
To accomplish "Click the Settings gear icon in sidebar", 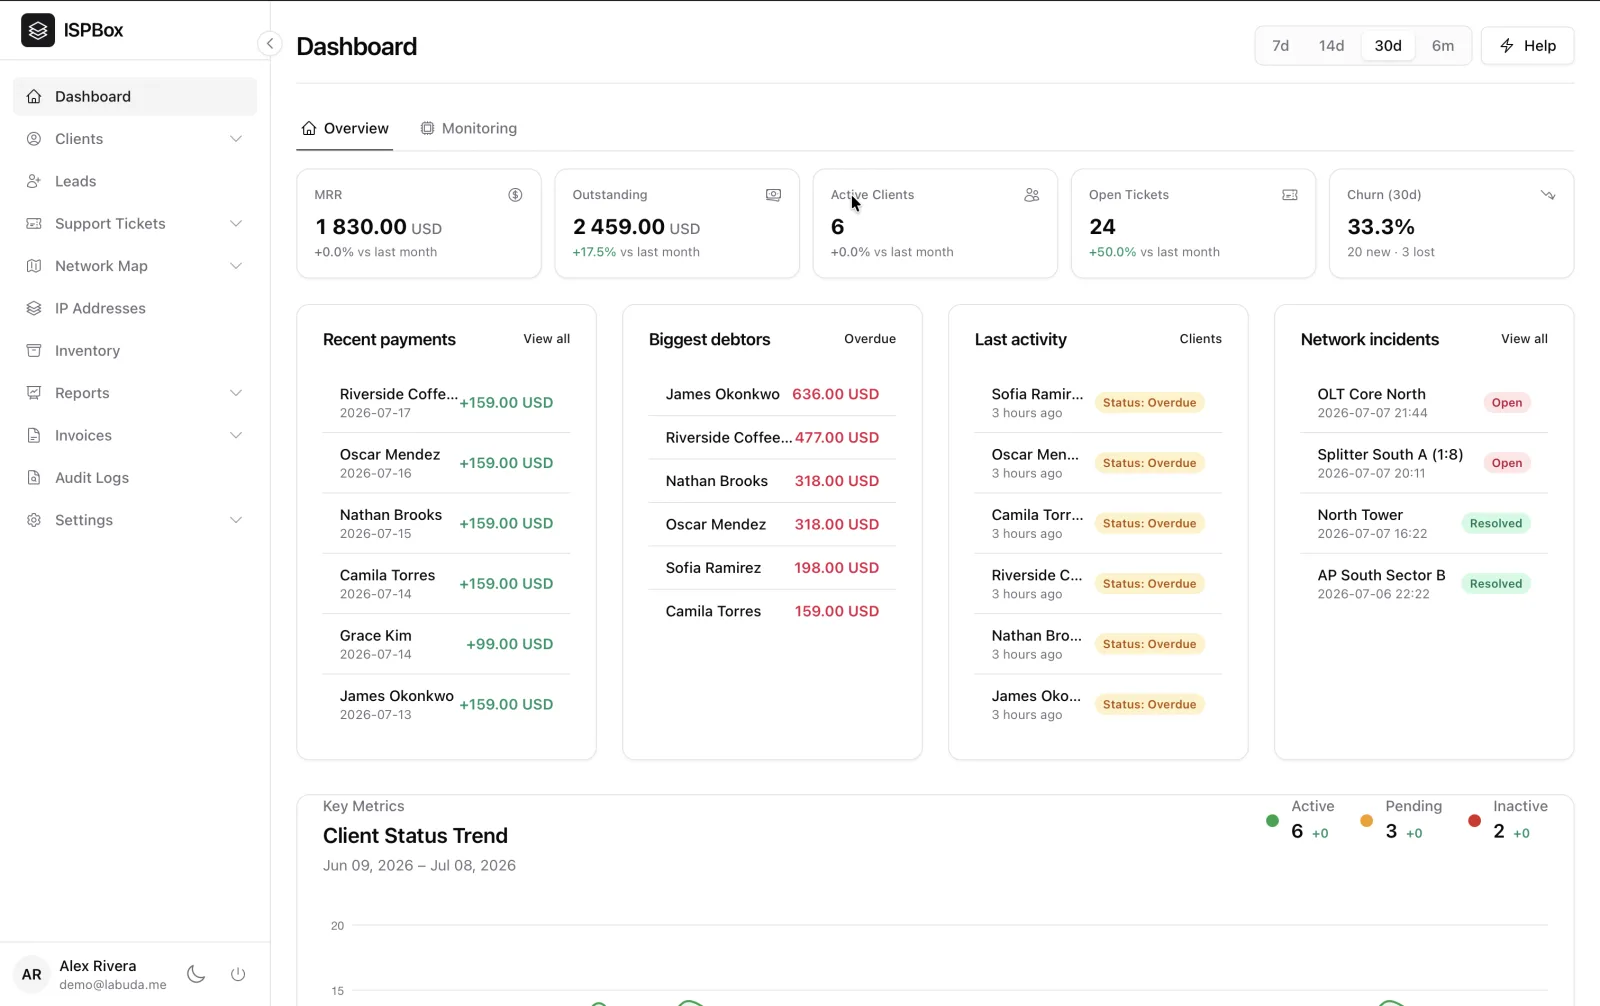I will 34,520.
